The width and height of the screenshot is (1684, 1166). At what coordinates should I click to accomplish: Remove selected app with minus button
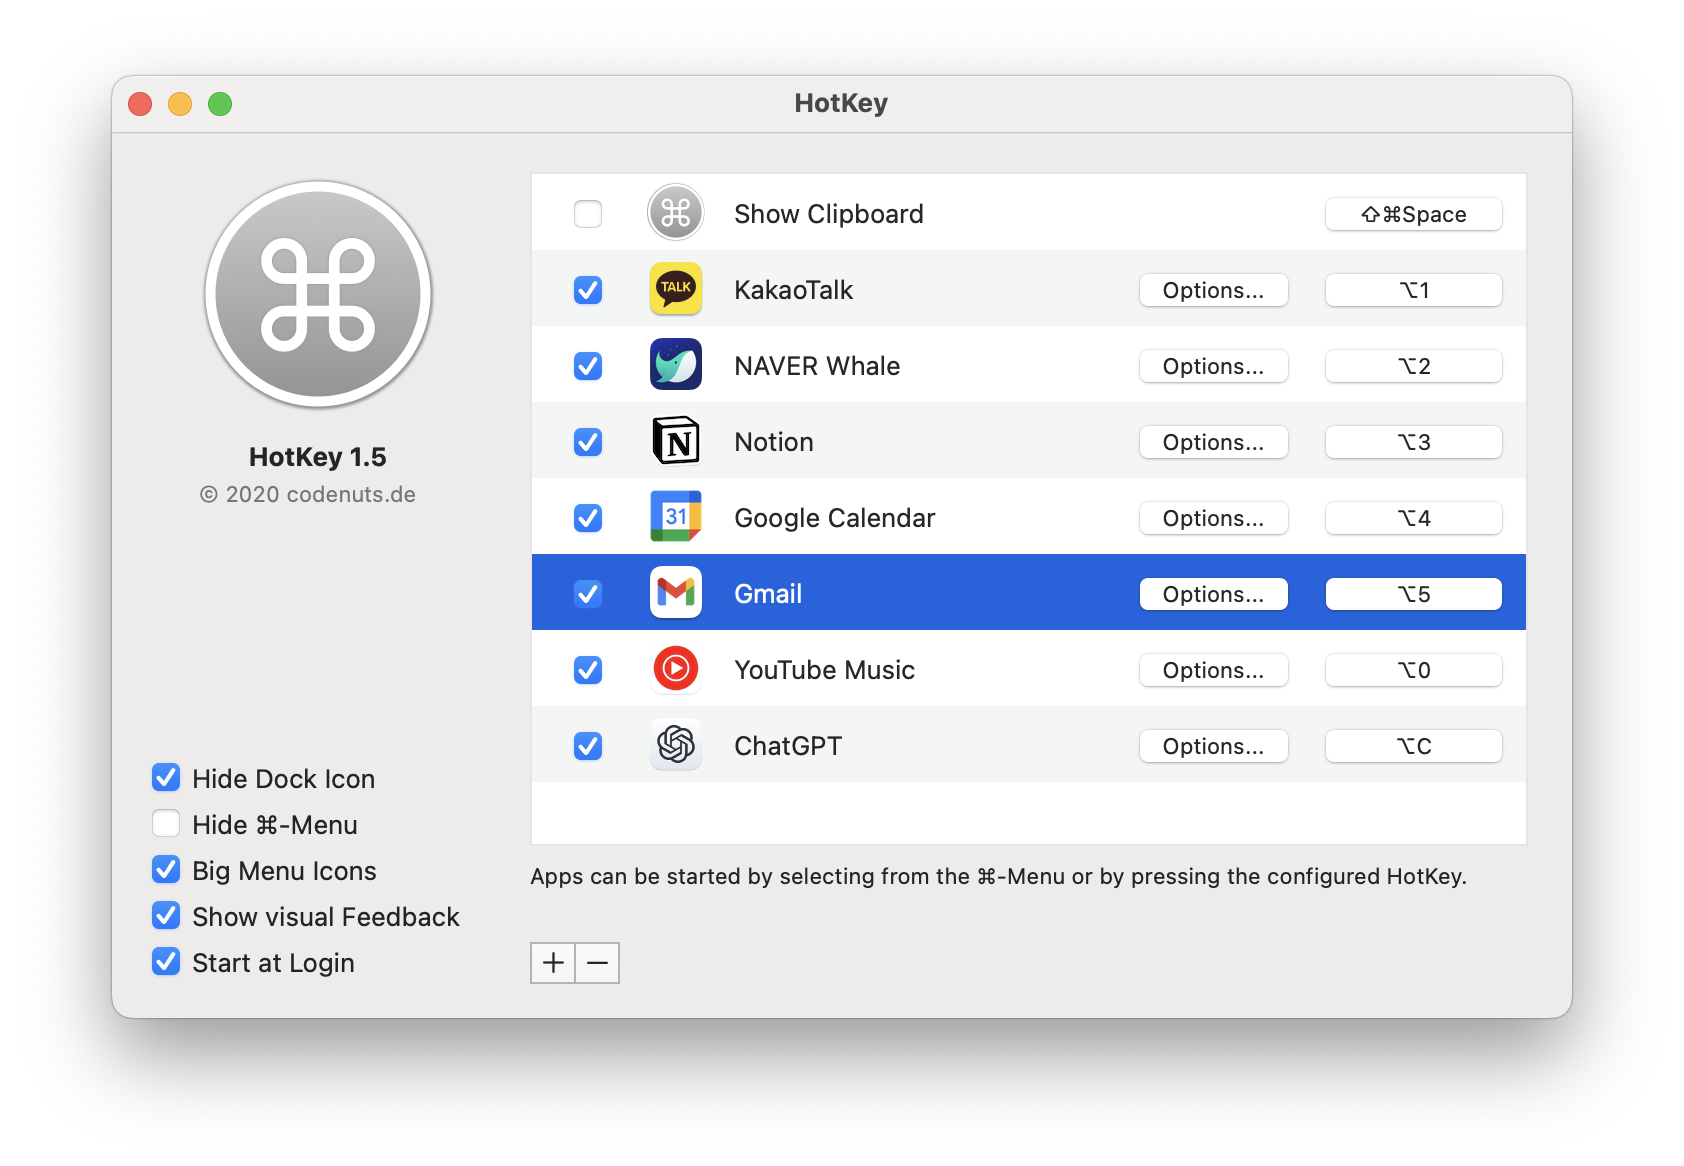click(x=598, y=963)
